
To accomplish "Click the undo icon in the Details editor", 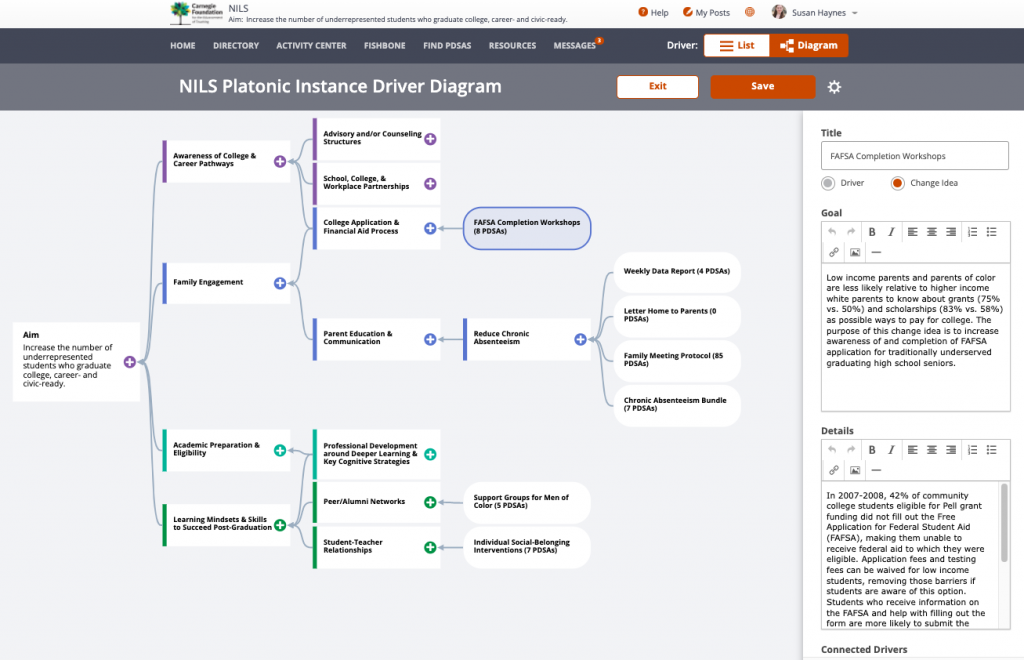I will pos(832,450).
